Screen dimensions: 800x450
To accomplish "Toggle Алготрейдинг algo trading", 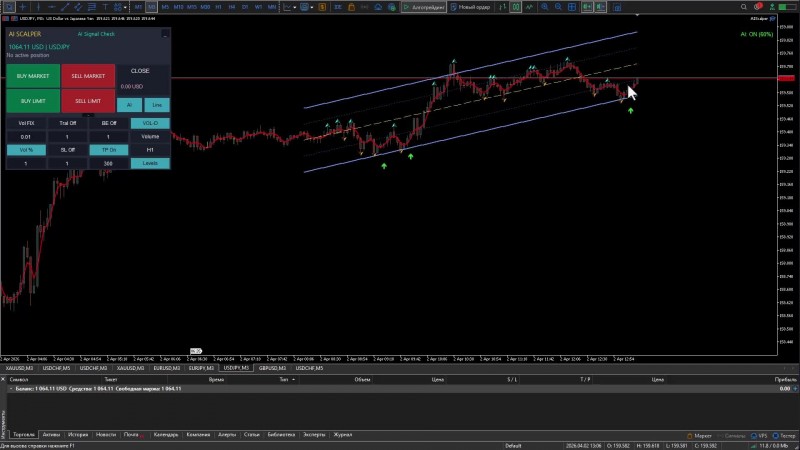I will [x=423, y=7].
